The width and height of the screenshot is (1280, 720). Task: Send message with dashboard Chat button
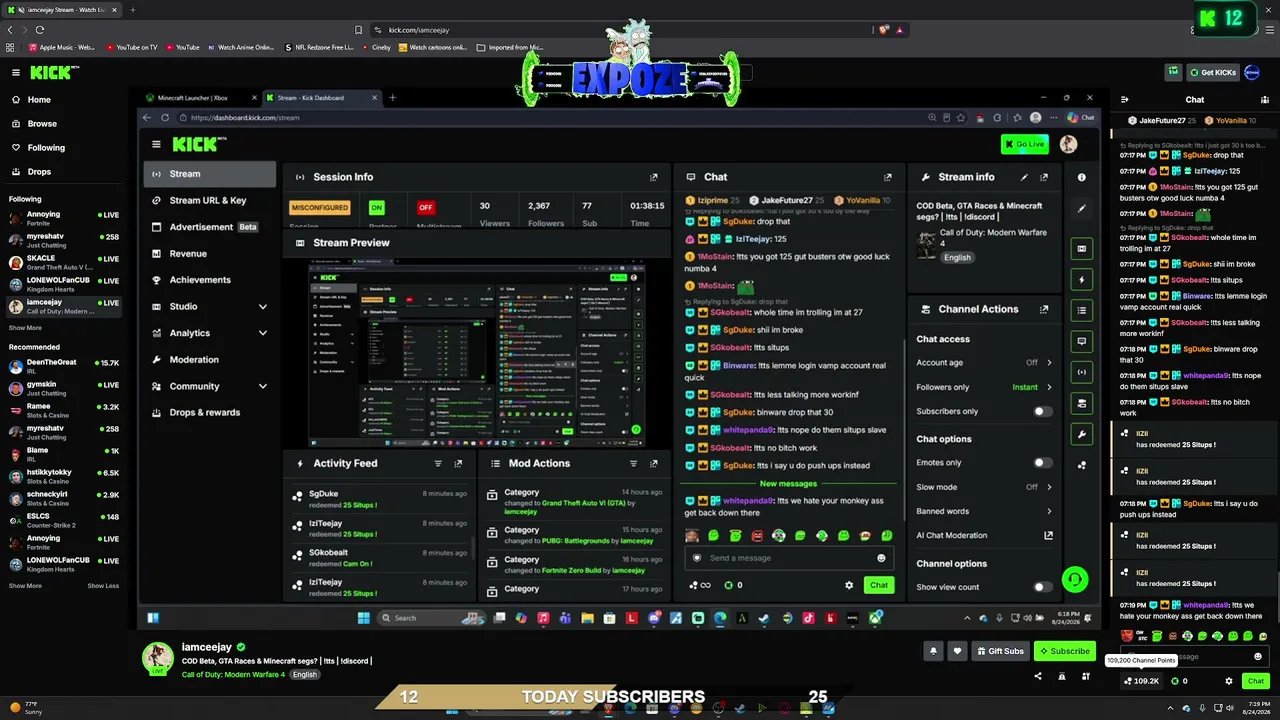tap(879, 585)
